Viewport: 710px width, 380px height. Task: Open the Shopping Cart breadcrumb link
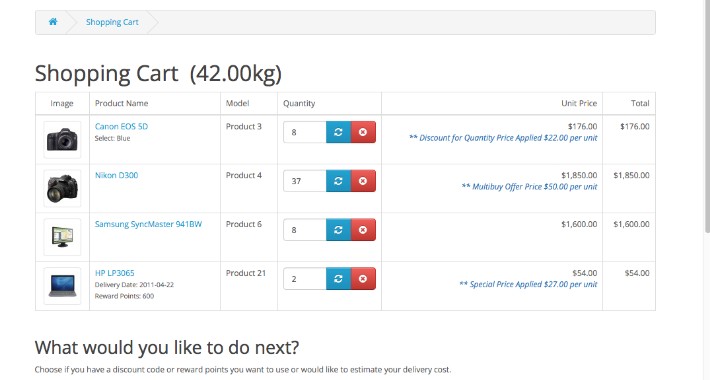click(x=112, y=22)
